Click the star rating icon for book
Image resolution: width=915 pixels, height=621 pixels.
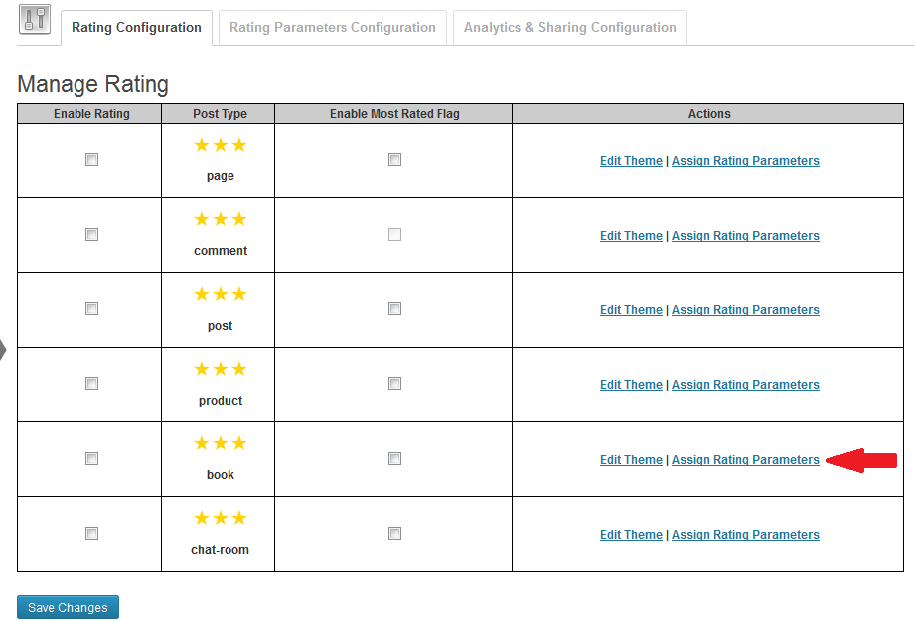pos(220,444)
